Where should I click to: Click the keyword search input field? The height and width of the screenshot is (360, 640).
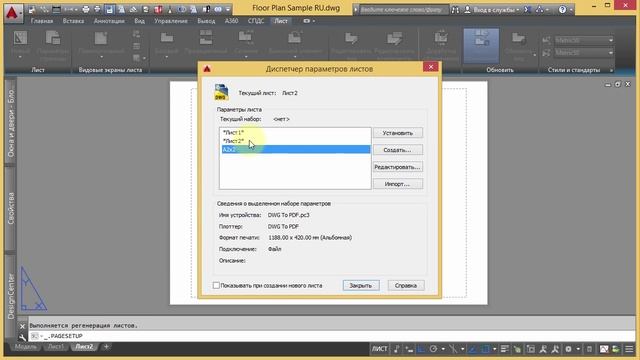(403, 9)
